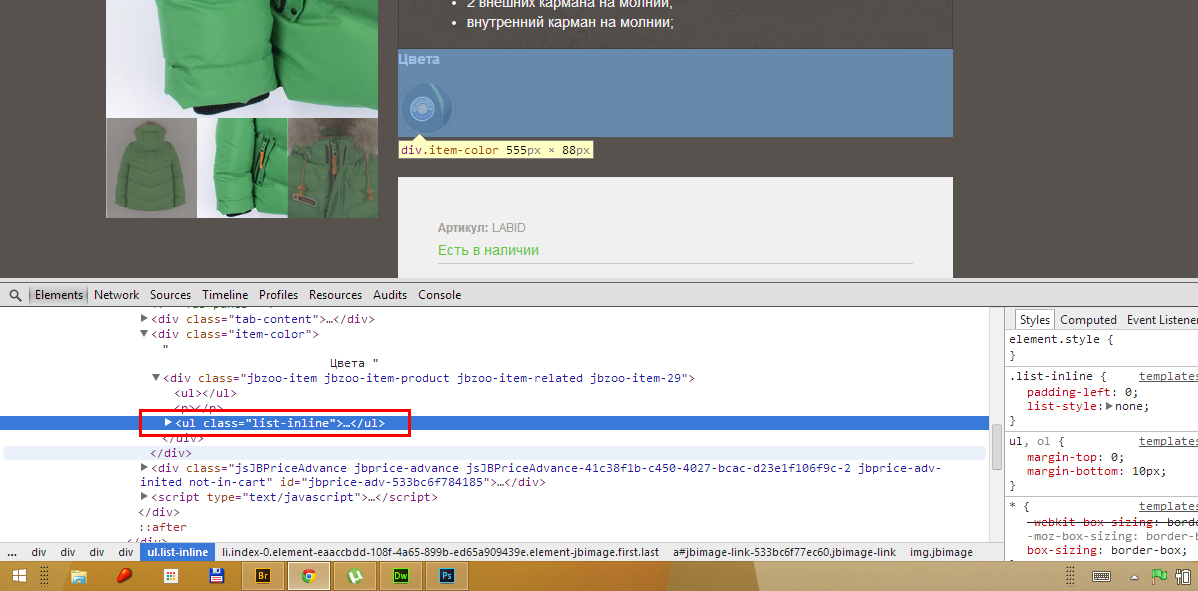
Task: Open the blue floppy disk taskbar app
Action: click(x=216, y=576)
